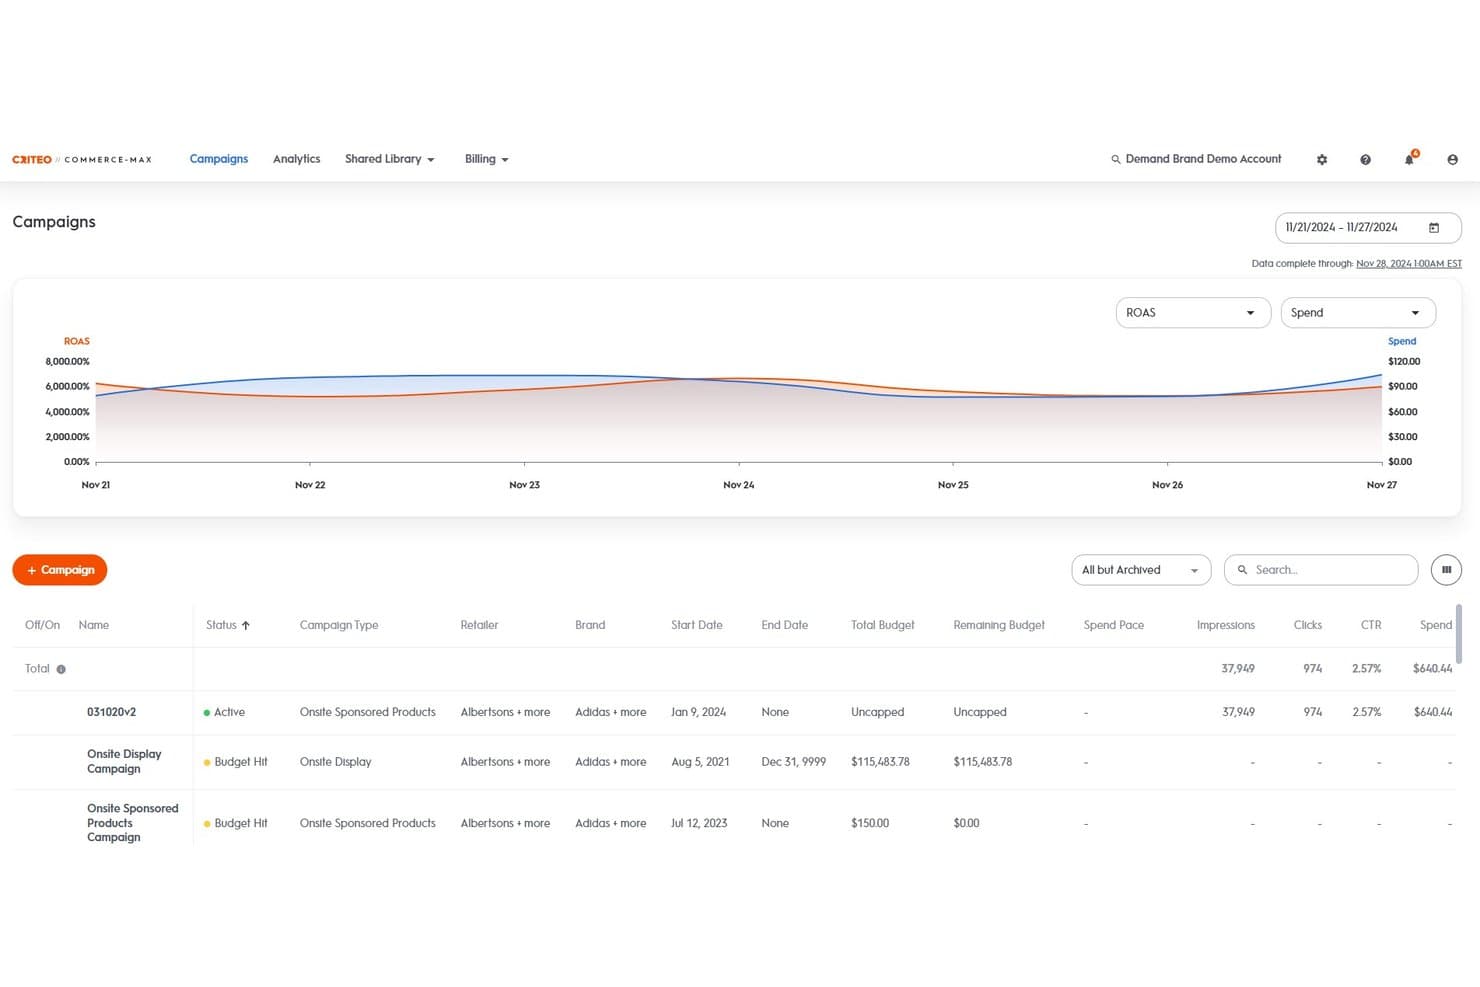
Task: Sort by Impressions column header
Action: (1226, 625)
